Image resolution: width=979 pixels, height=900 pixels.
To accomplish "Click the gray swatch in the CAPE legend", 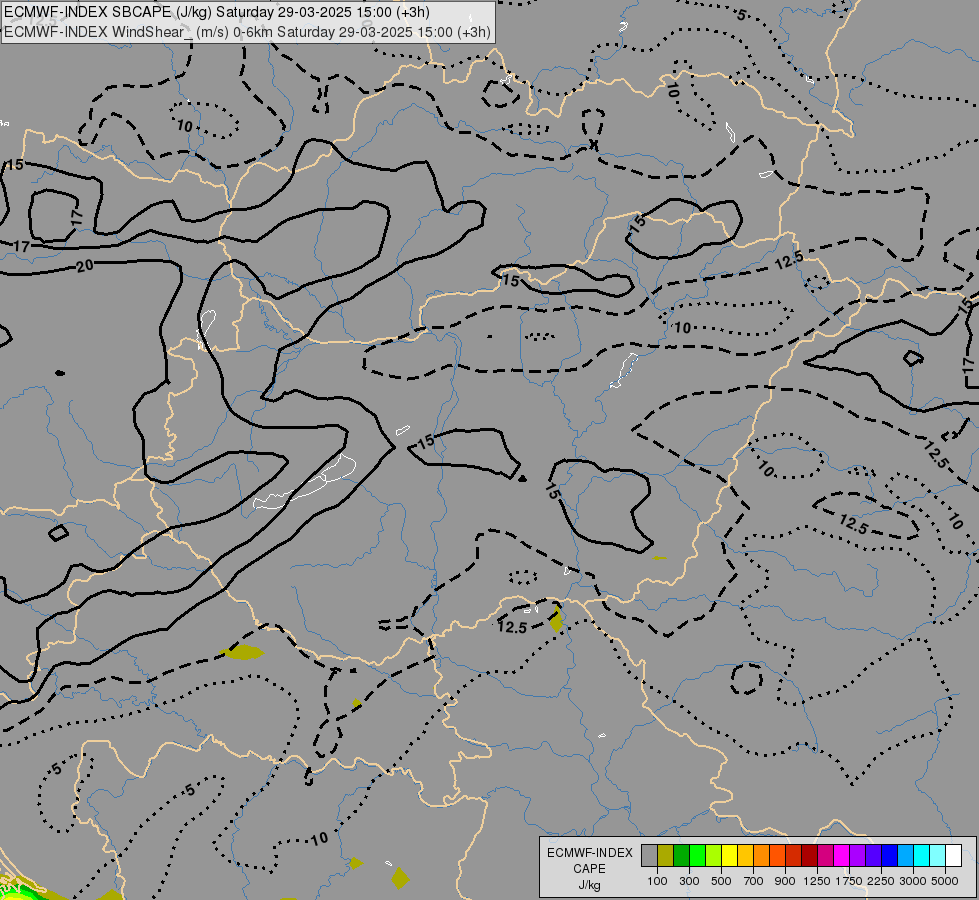I will (649, 856).
